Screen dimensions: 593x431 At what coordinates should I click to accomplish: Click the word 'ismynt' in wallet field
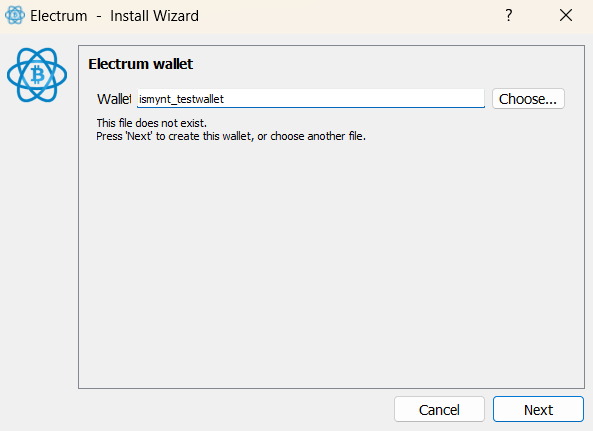tap(155, 99)
